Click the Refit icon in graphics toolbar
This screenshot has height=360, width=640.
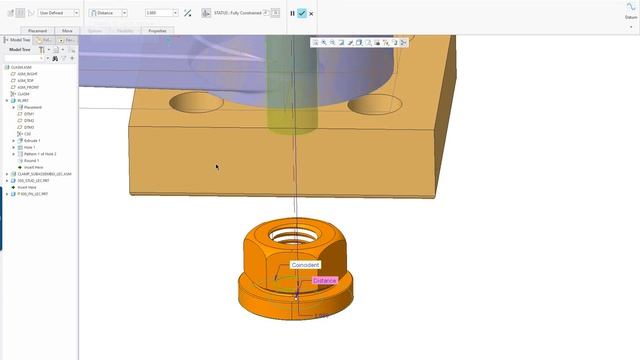315,42
